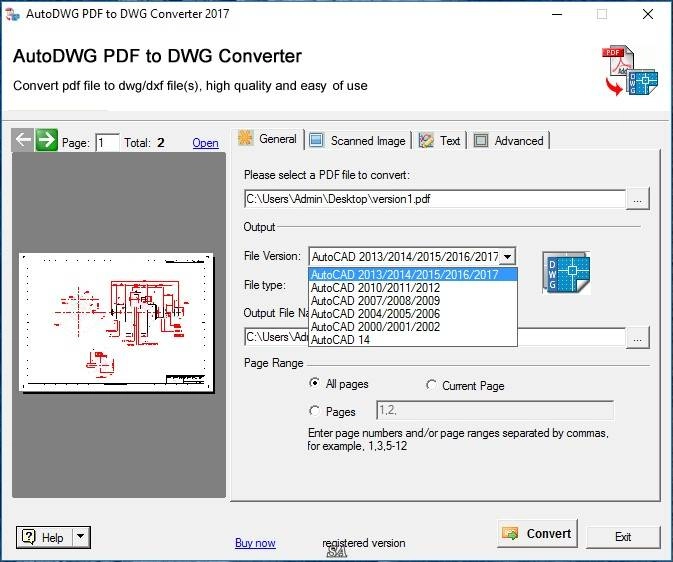Click the Scanned Image tab icon
Image resolution: width=673 pixels, height=562 pixels.
pyautogui.click(x=316, y=140)
